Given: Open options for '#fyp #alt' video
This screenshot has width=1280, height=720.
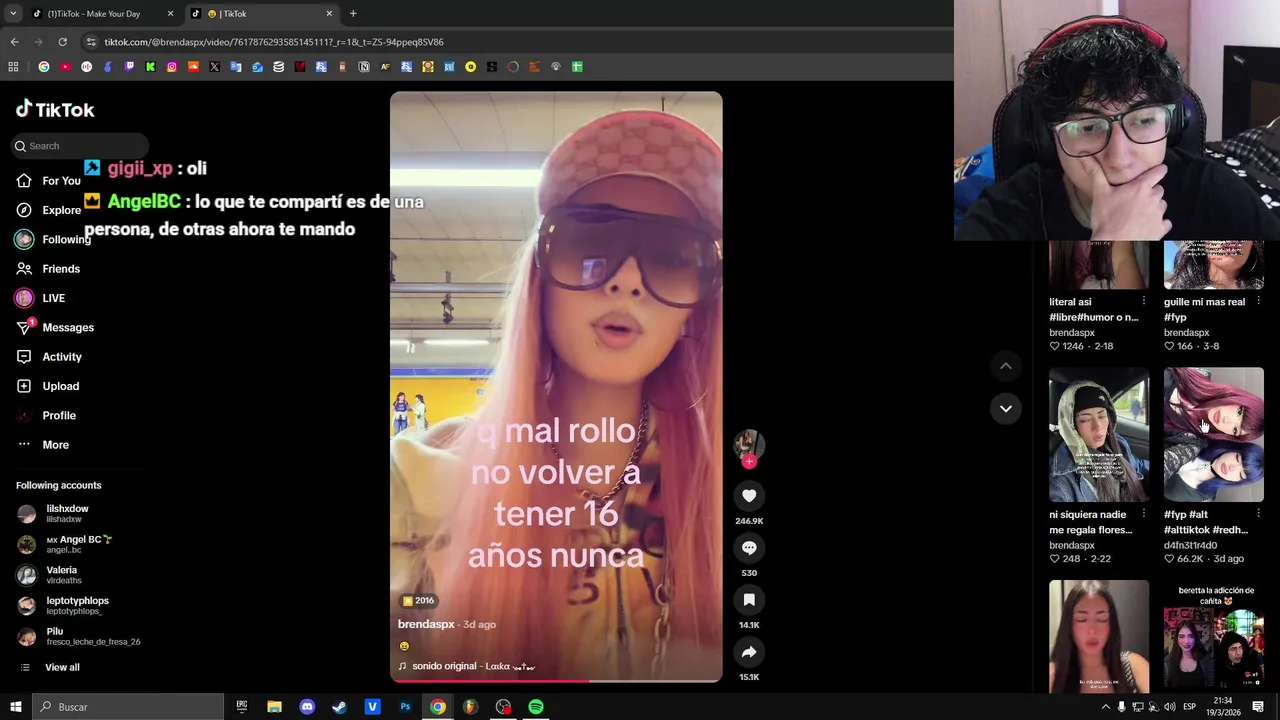Looking at the screenshot, I should (1258, 514).
